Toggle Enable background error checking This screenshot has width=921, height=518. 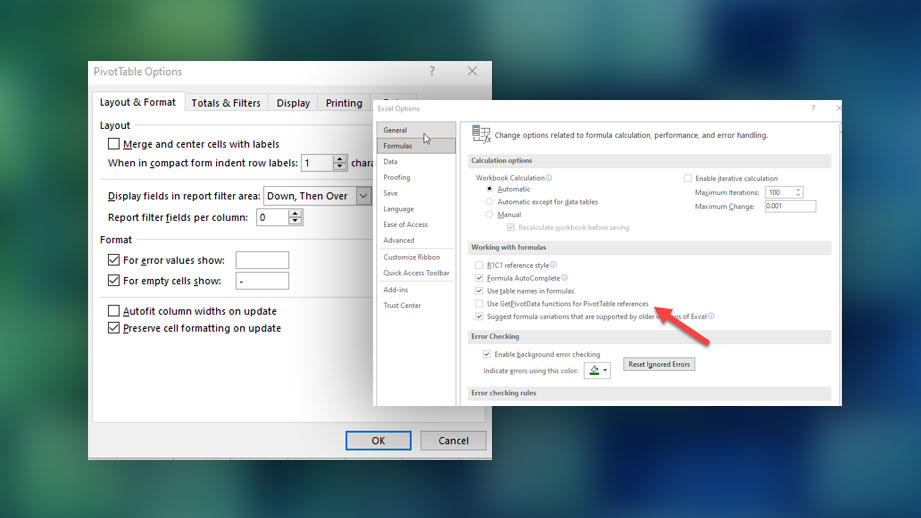tap(487, 354)
